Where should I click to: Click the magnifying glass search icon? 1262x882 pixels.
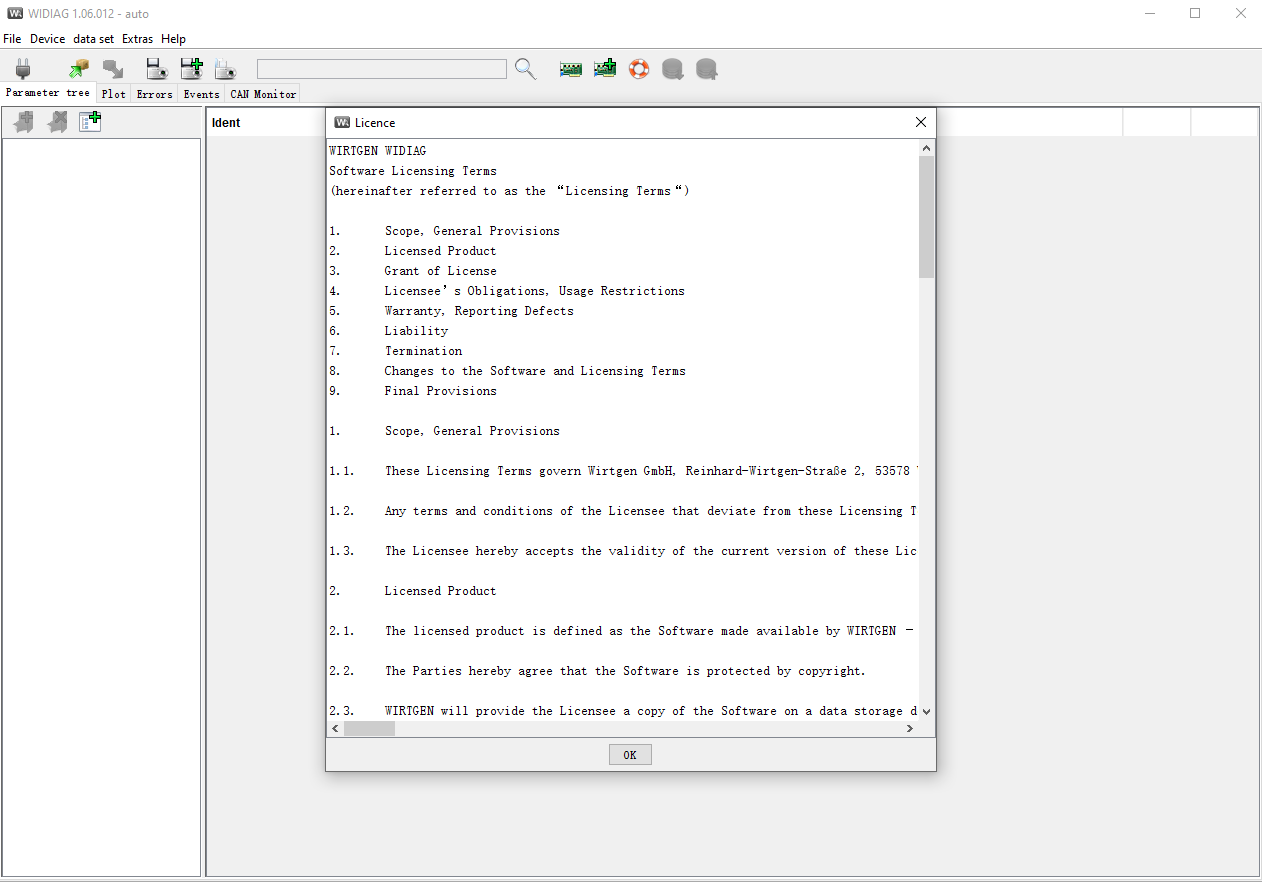click(525, 69)
